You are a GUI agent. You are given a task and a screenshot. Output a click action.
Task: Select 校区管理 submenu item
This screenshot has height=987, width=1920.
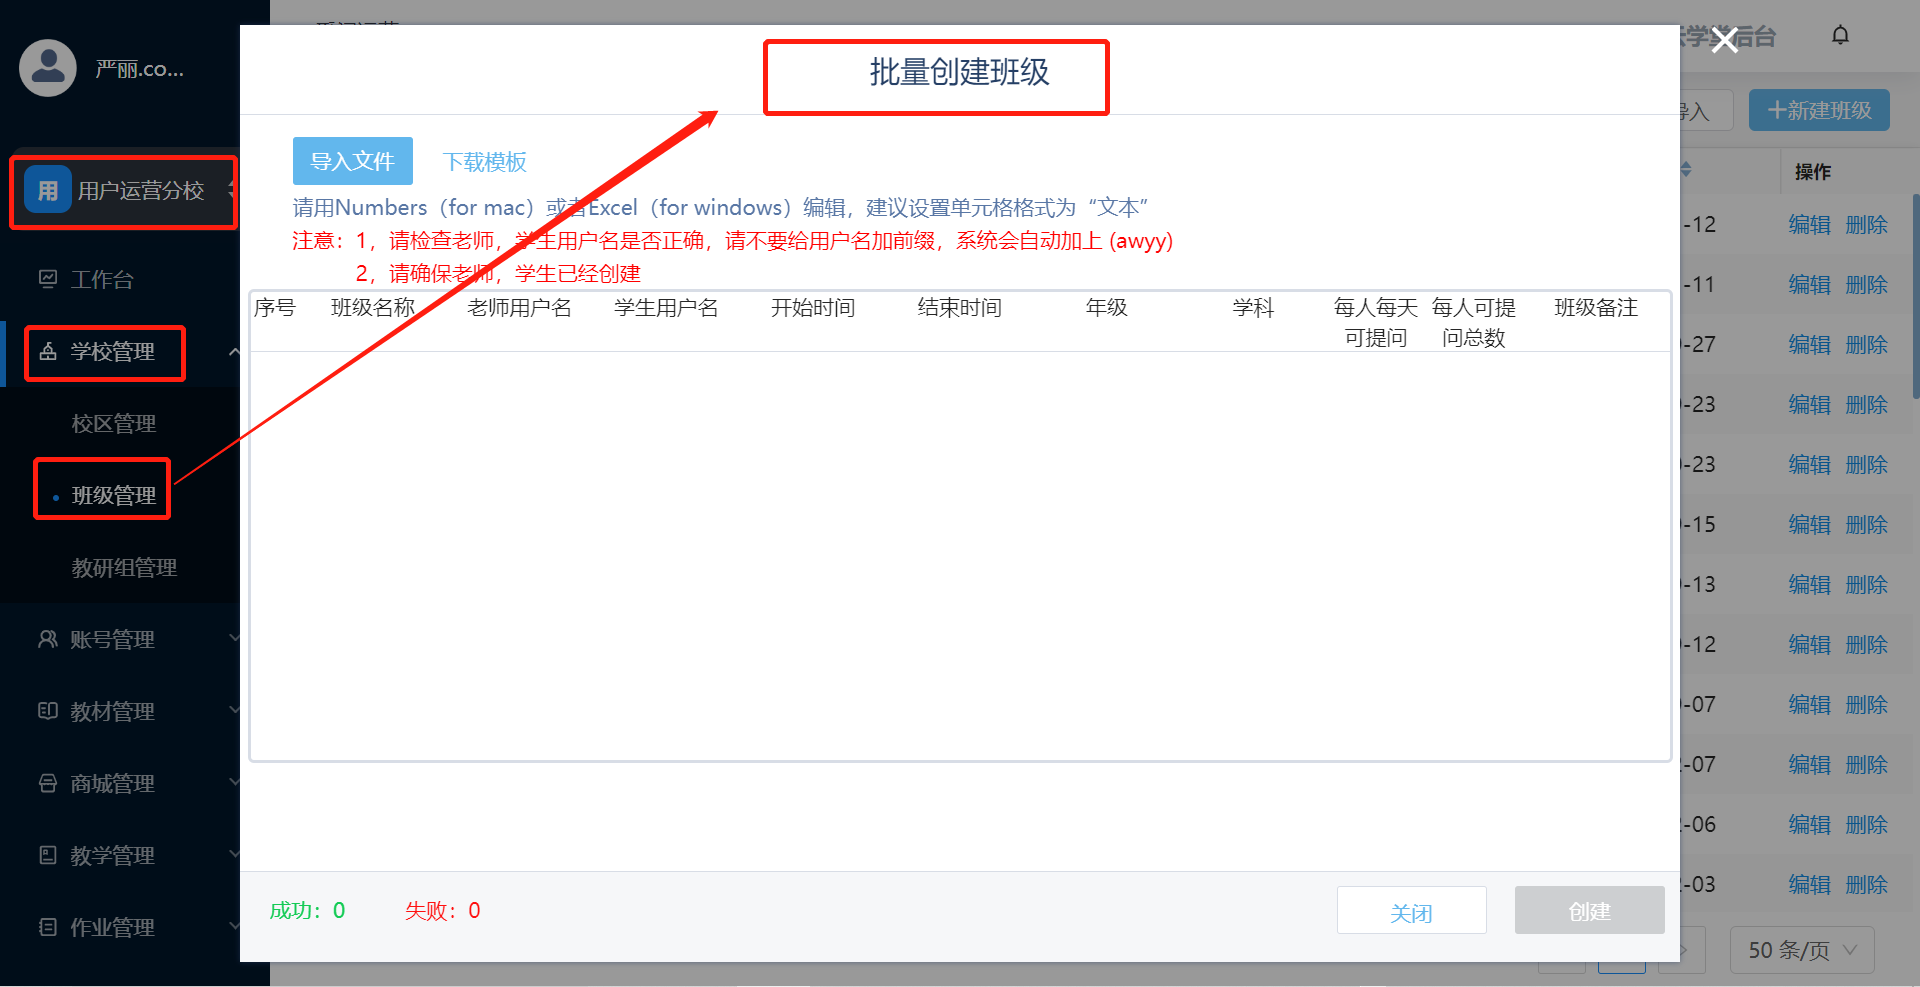point(114,424)
